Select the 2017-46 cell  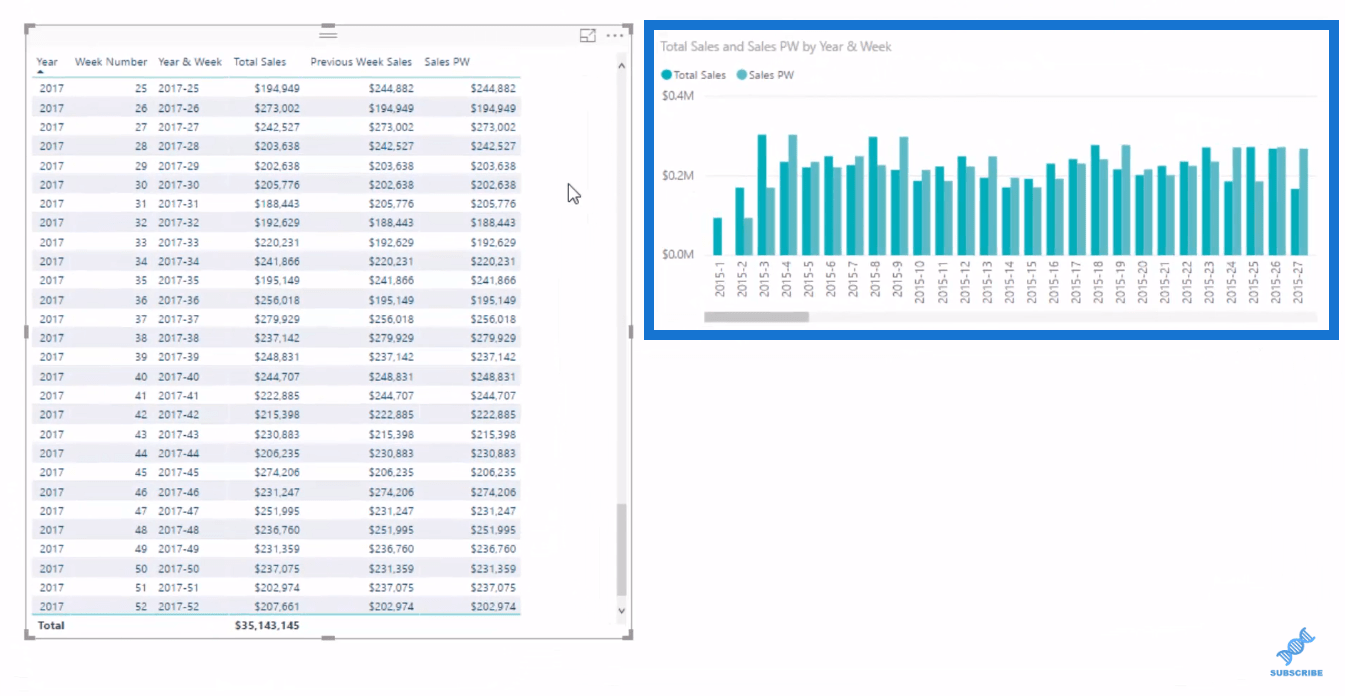pos(178,492)
